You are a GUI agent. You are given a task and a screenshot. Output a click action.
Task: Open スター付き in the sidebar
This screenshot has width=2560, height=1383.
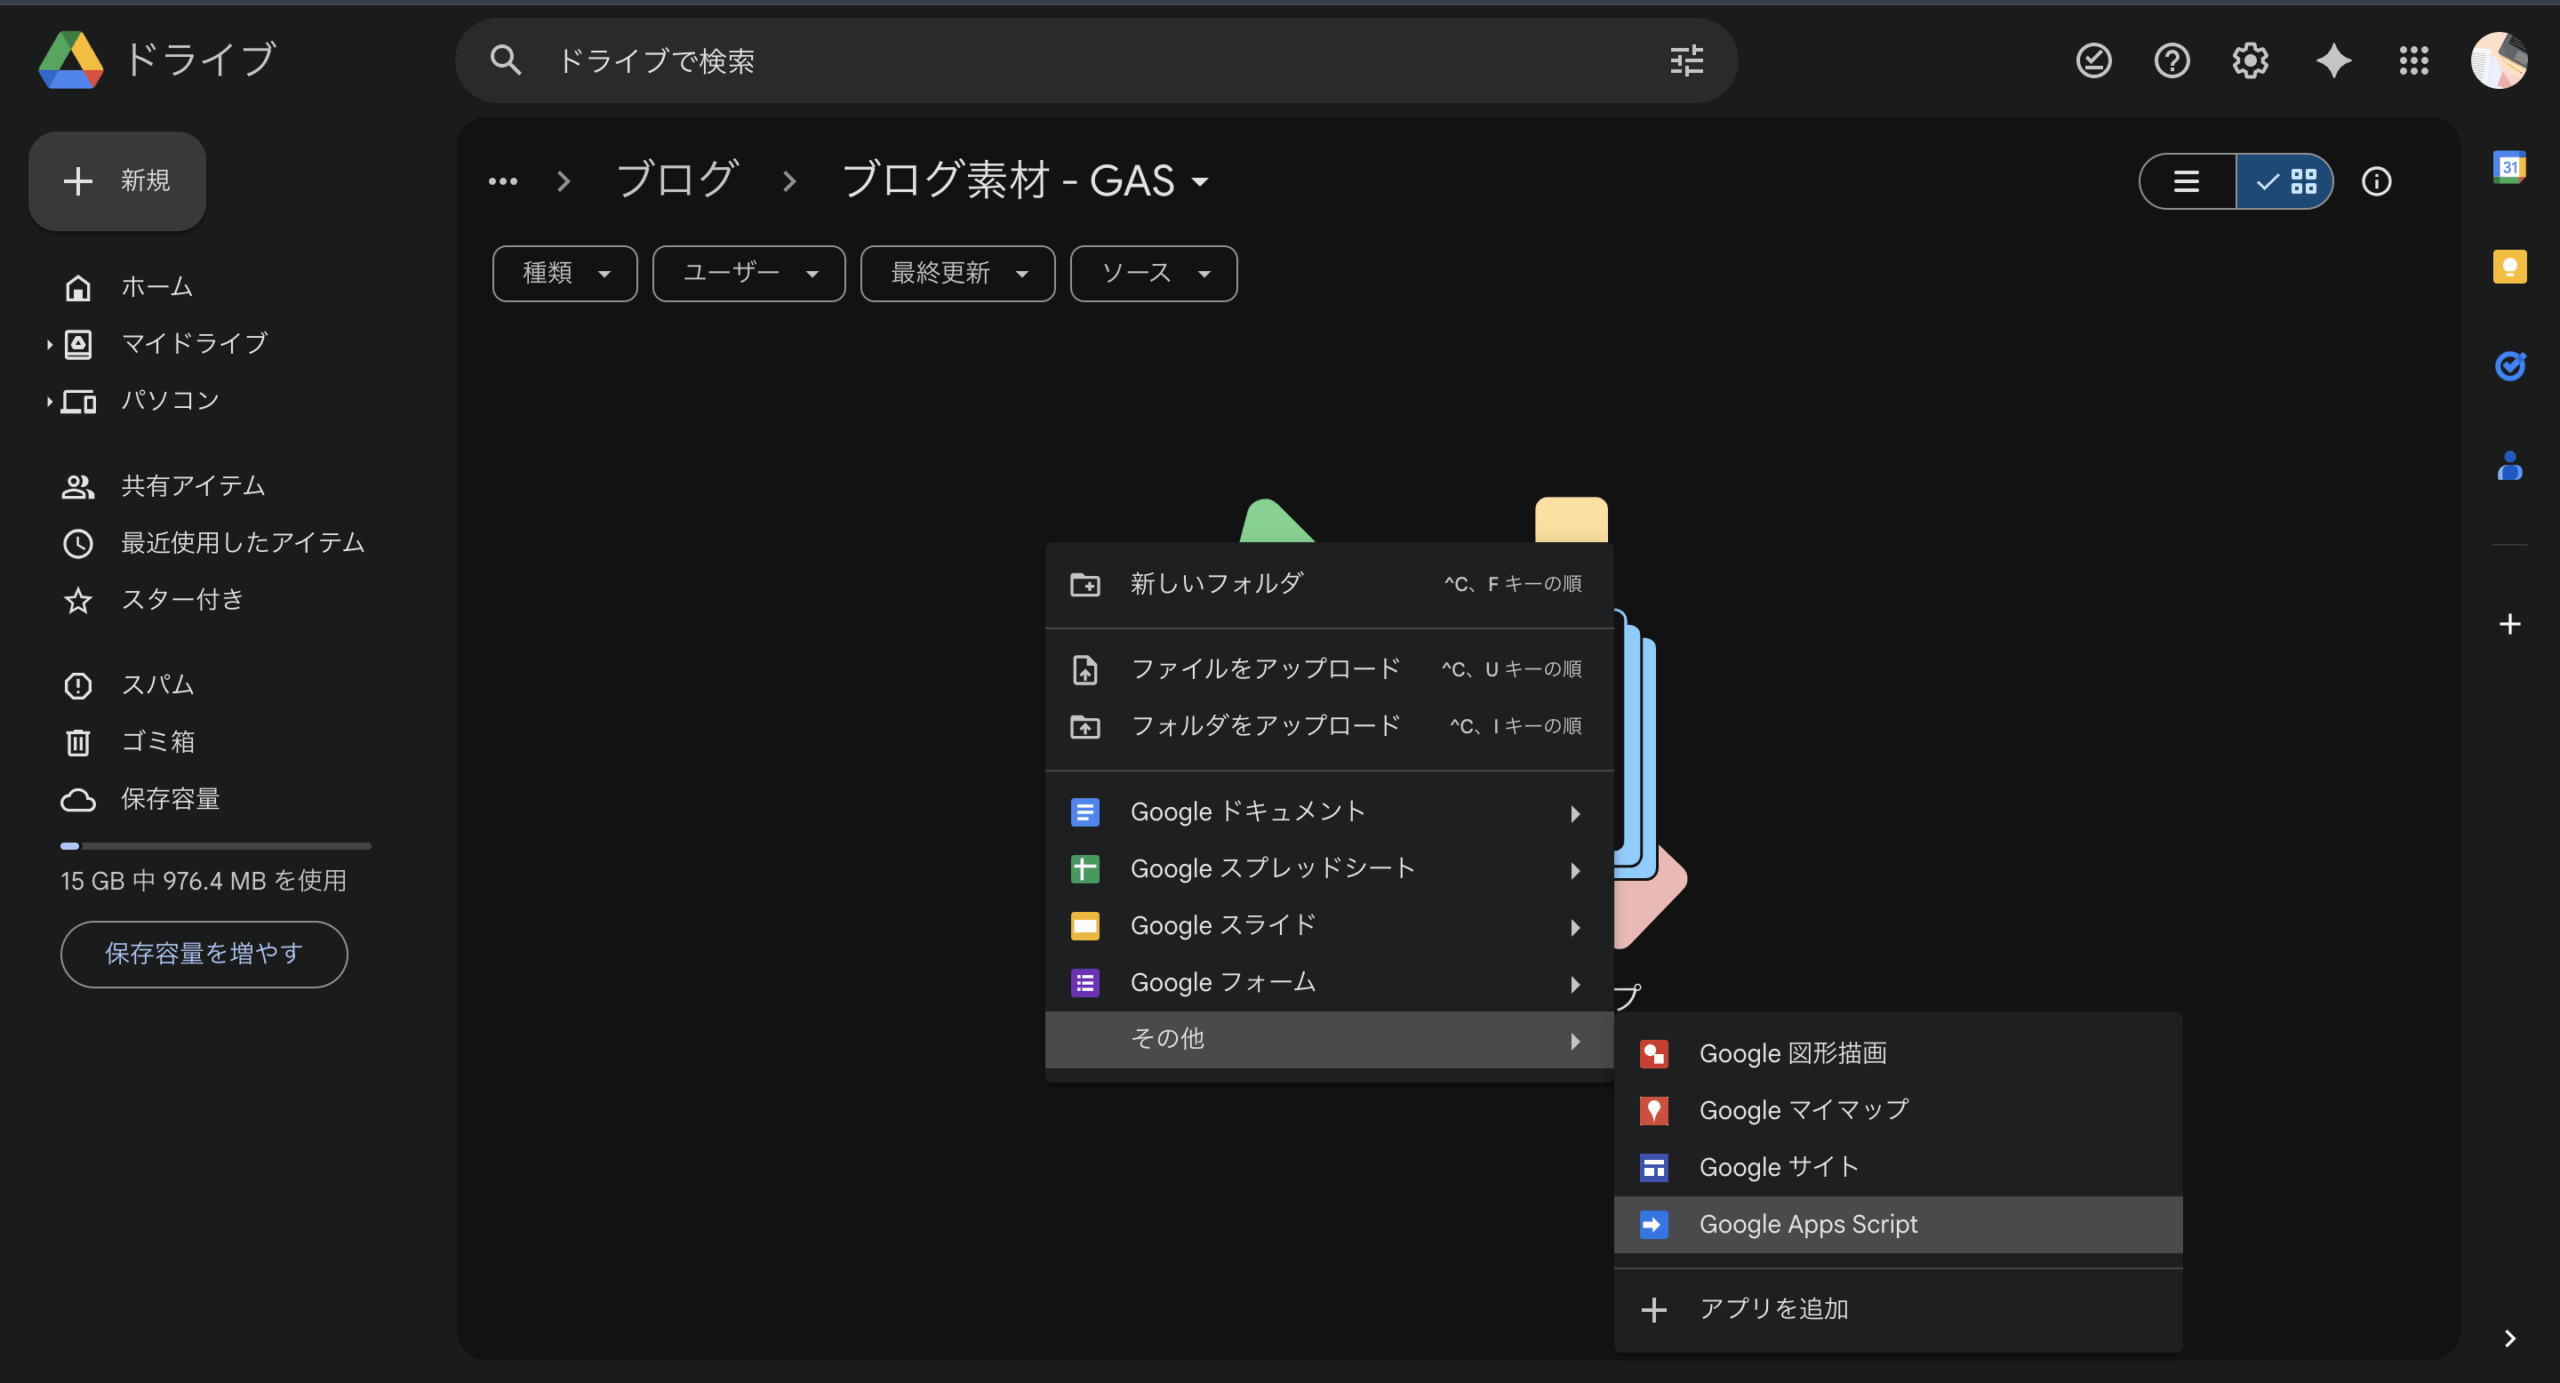(182, 601)
